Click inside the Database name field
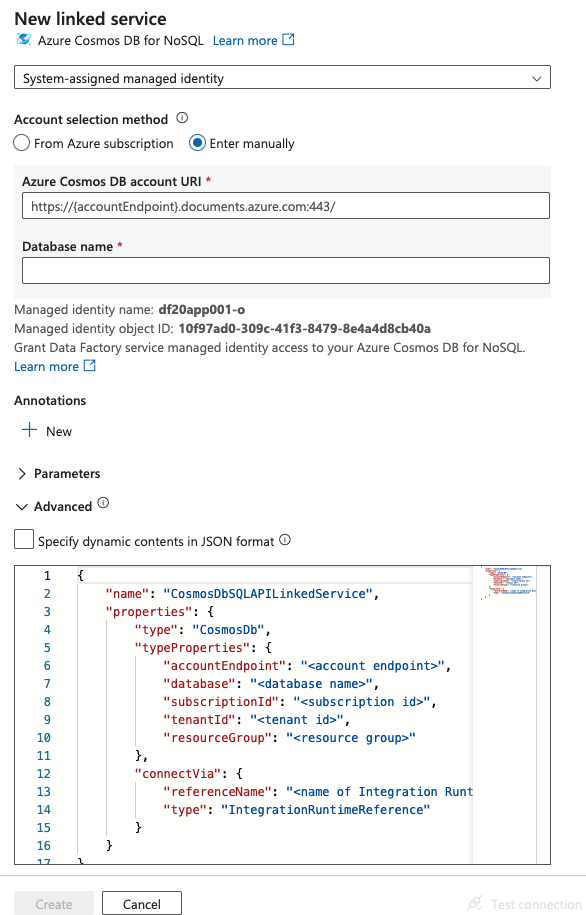 coord(284,270)
